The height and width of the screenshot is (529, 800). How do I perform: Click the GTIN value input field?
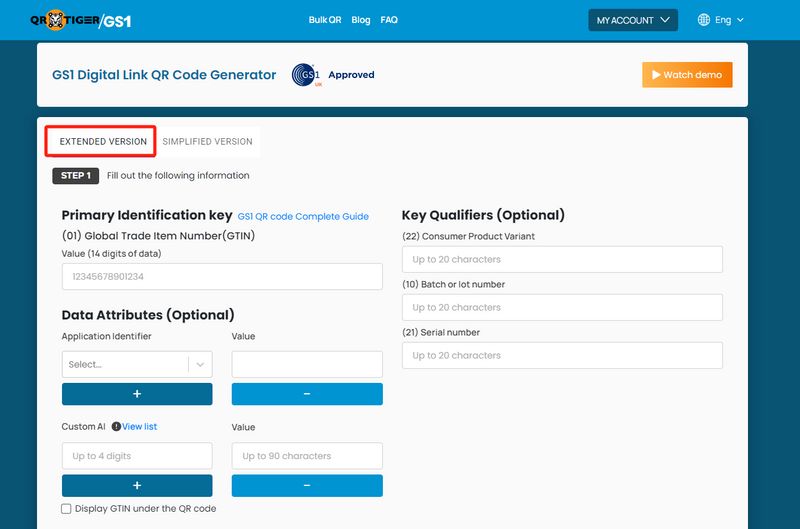coord(222,277)
